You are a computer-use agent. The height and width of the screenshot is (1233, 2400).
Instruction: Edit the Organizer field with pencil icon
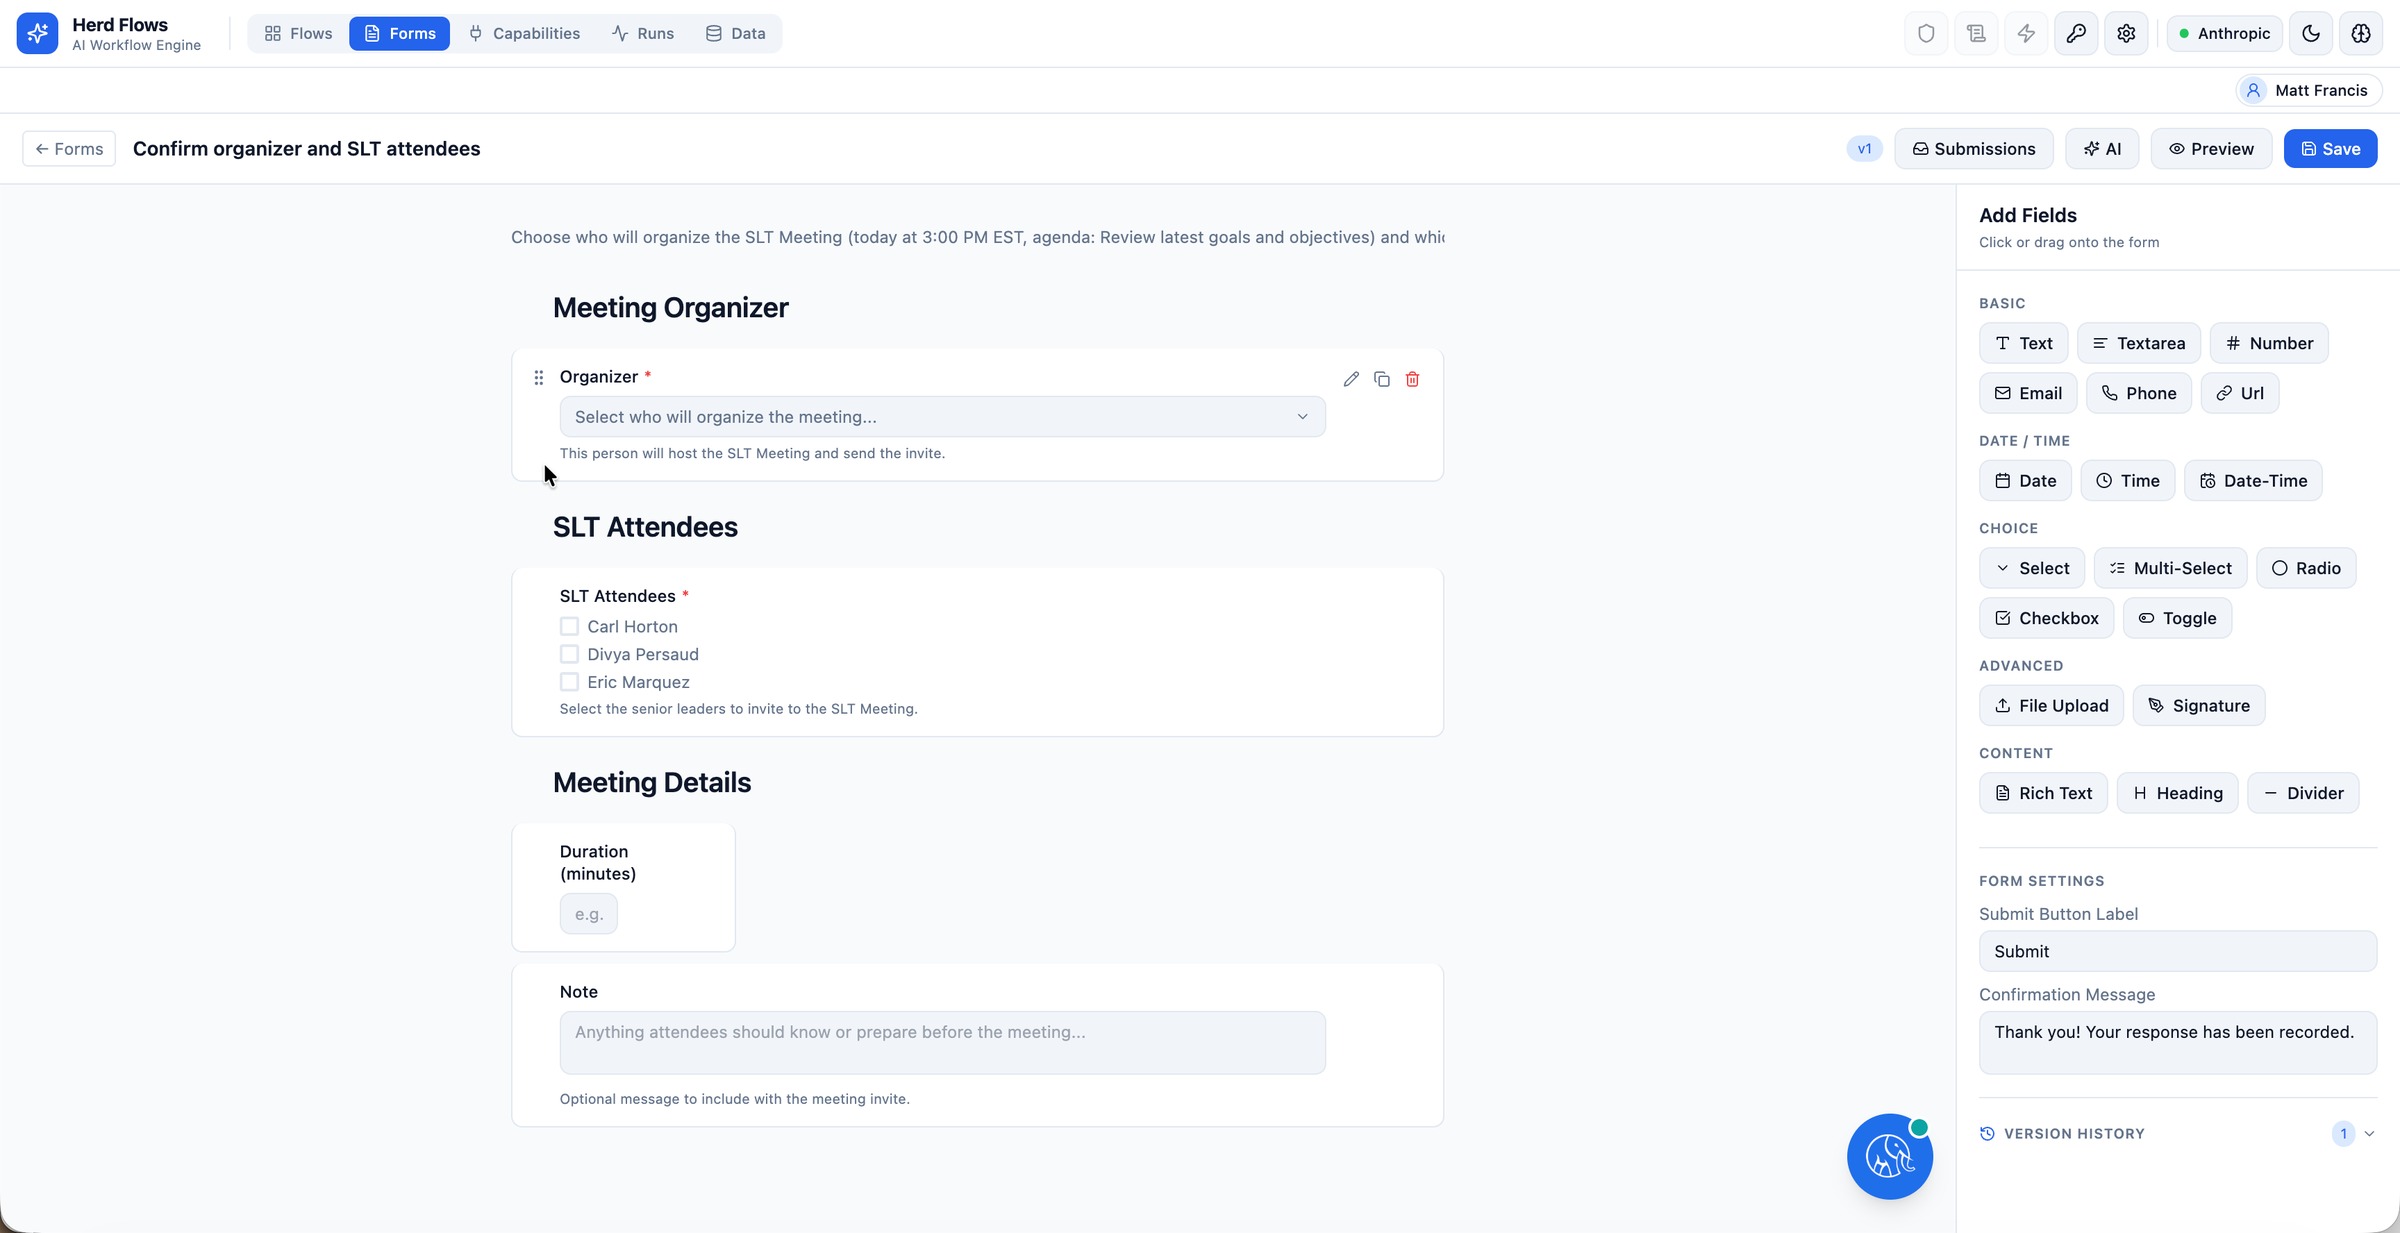[1351, 379]
